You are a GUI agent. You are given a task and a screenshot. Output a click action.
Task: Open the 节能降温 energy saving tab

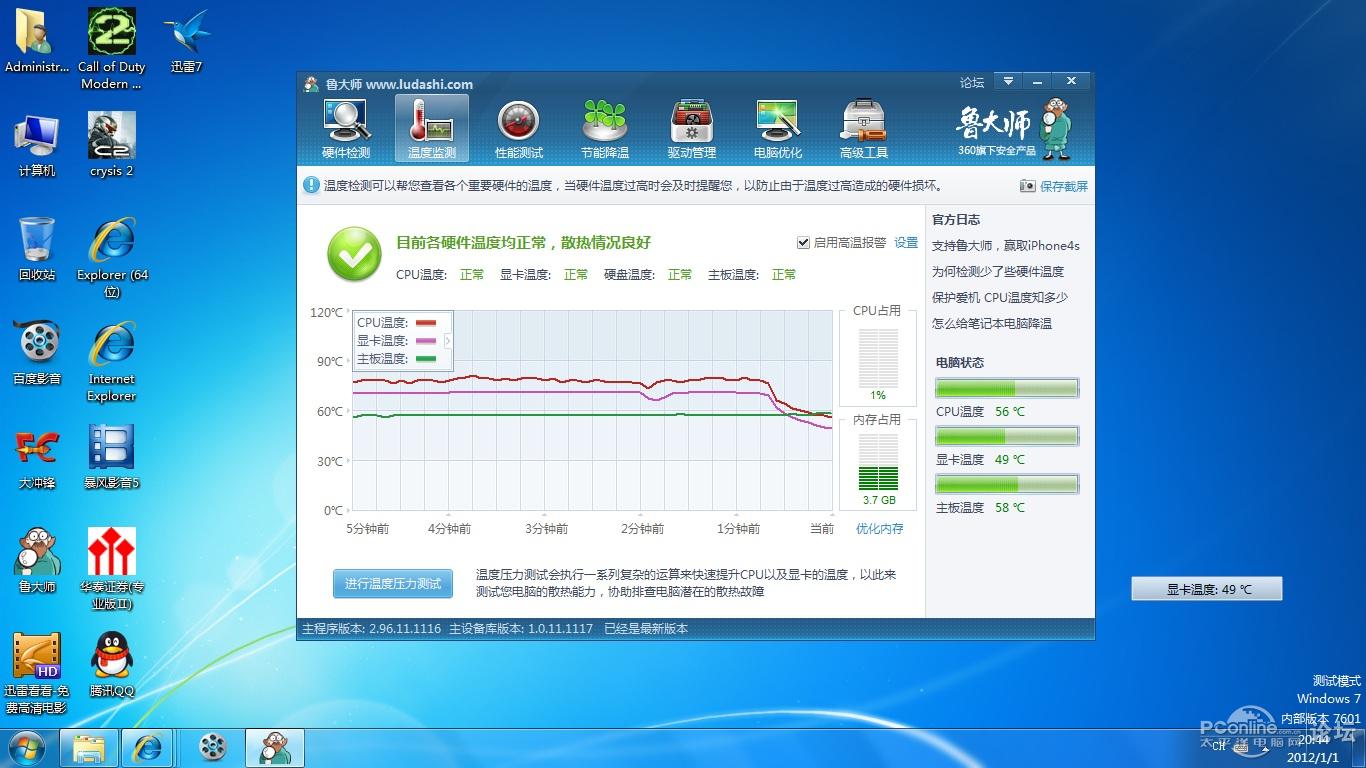605,129
